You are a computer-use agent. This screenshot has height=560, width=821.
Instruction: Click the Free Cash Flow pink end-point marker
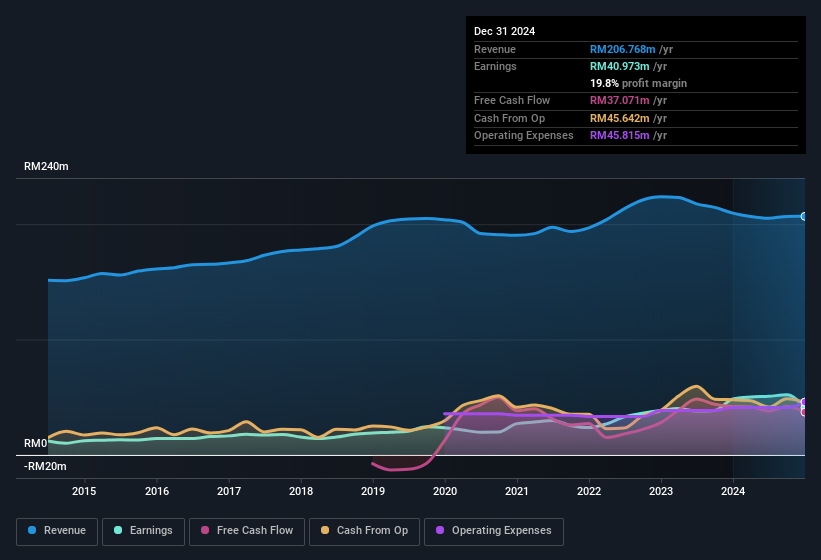click(x=804, y=412)
